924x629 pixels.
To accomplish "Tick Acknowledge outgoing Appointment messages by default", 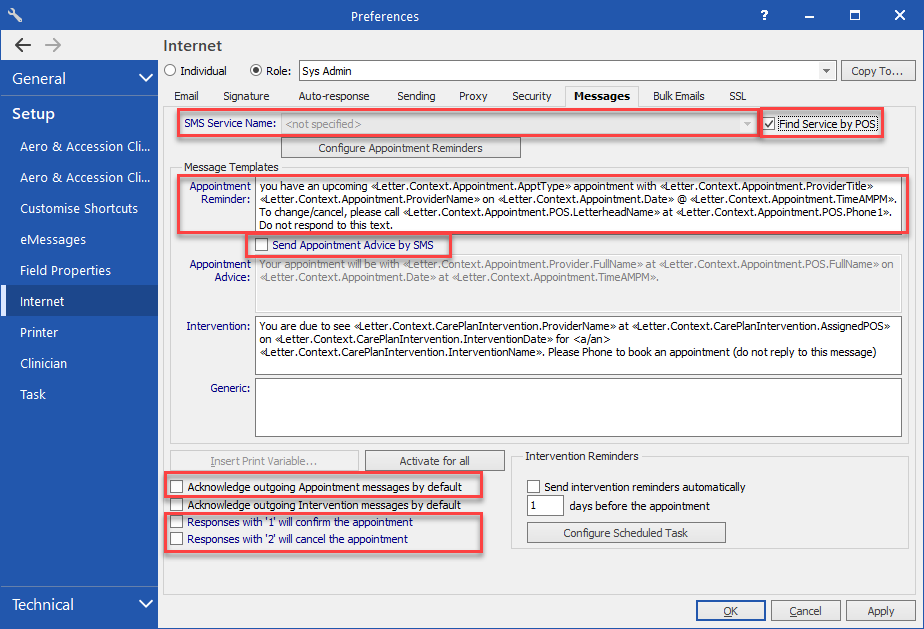I will (176, 487).
